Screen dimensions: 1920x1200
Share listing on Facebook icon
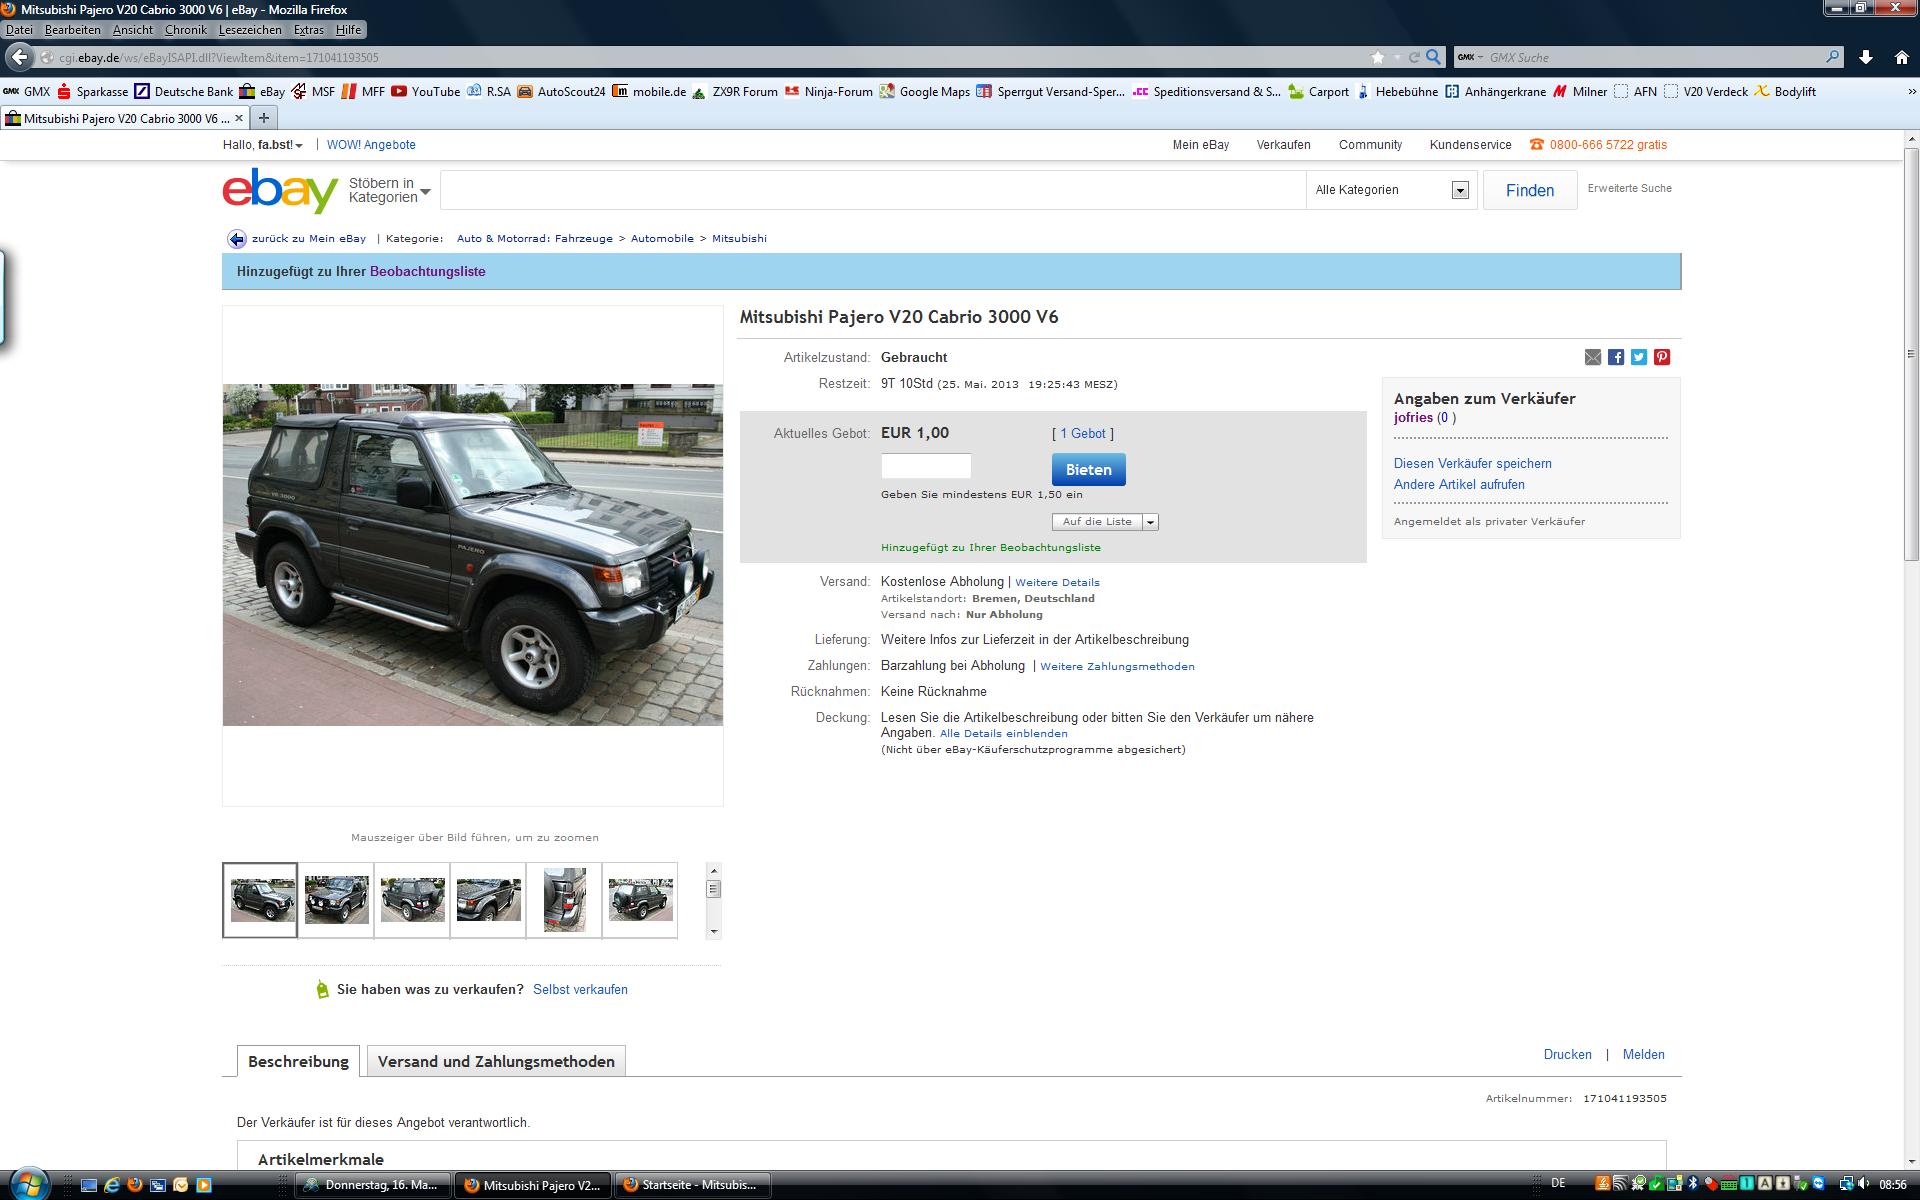click(x=1616, y=357)
